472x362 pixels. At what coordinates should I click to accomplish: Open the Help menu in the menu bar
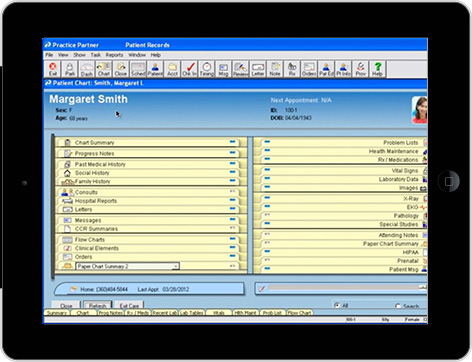tap(156, 55)
